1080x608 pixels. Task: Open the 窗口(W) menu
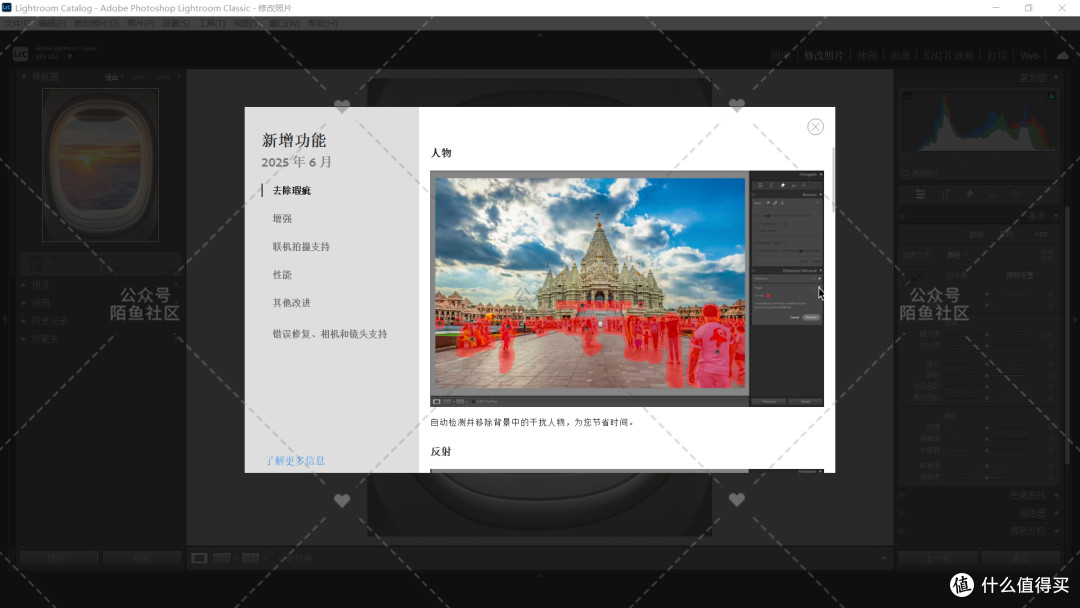coord(284,23)
